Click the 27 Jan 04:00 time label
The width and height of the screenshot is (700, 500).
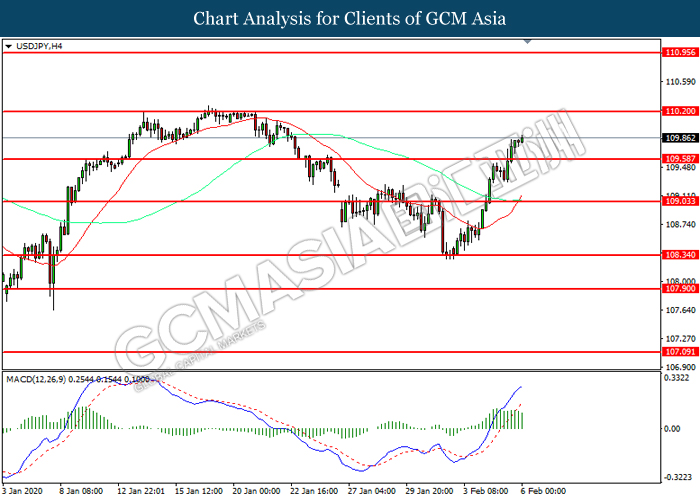pyautogui.click(x=372, y=491)
